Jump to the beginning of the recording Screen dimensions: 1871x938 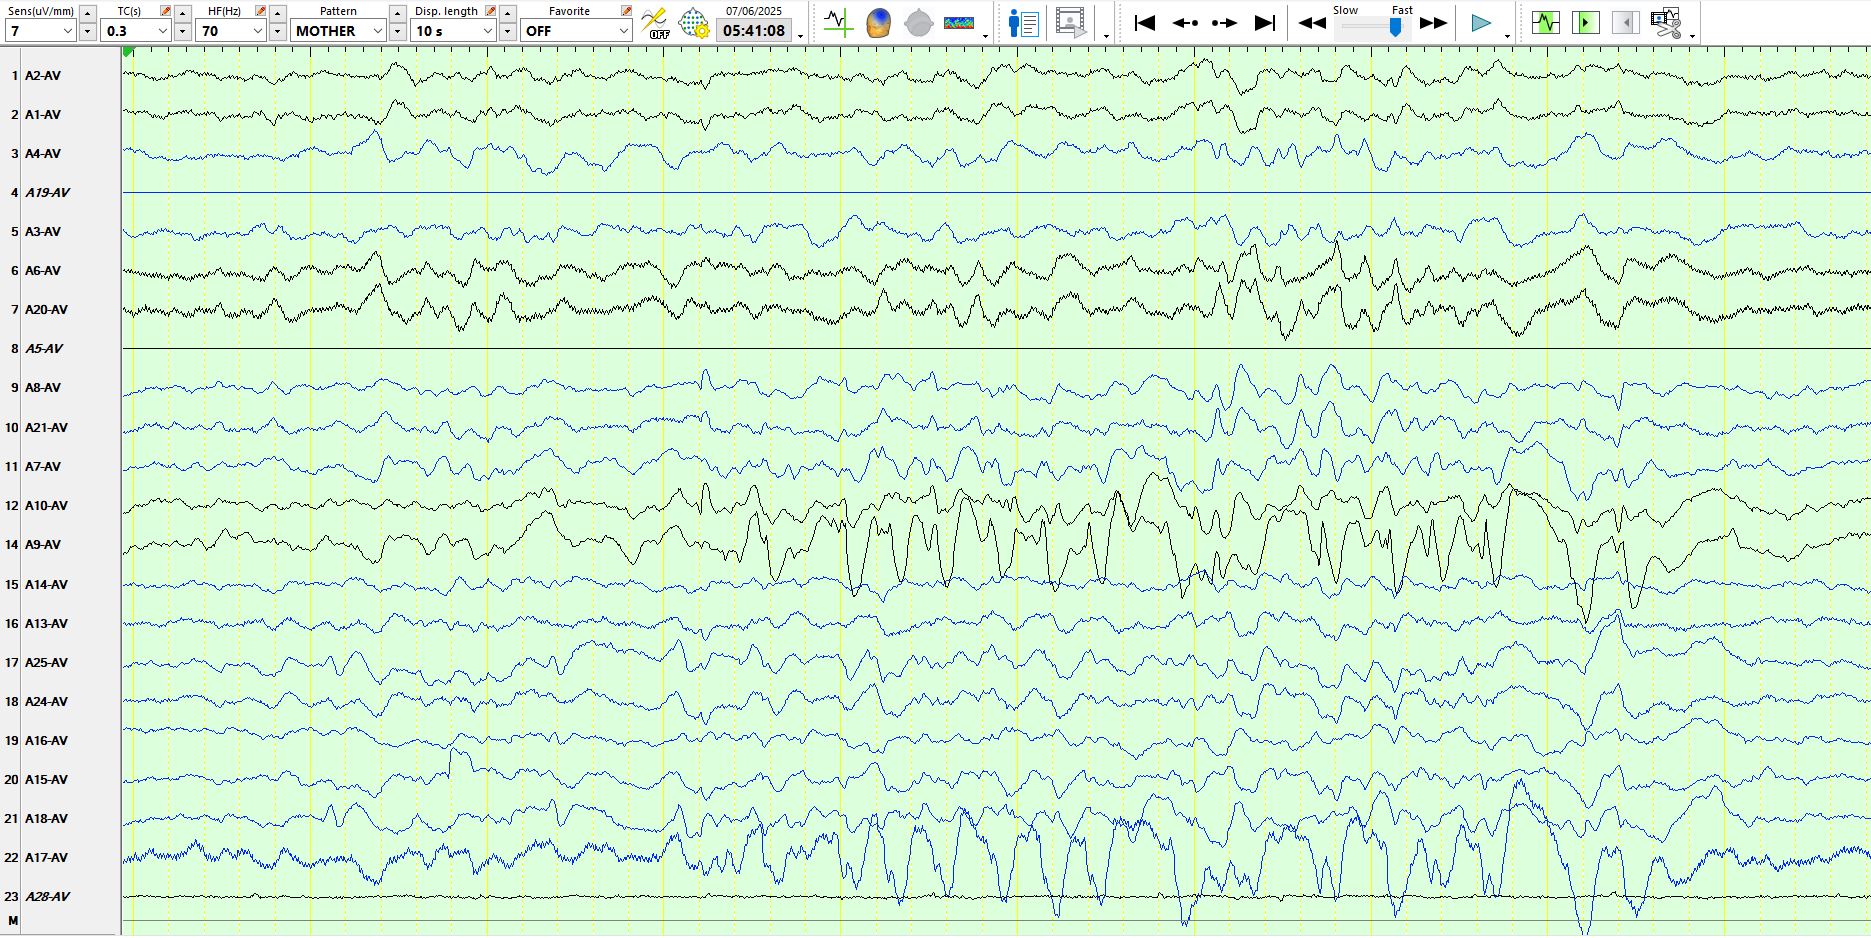[1145, 22]
